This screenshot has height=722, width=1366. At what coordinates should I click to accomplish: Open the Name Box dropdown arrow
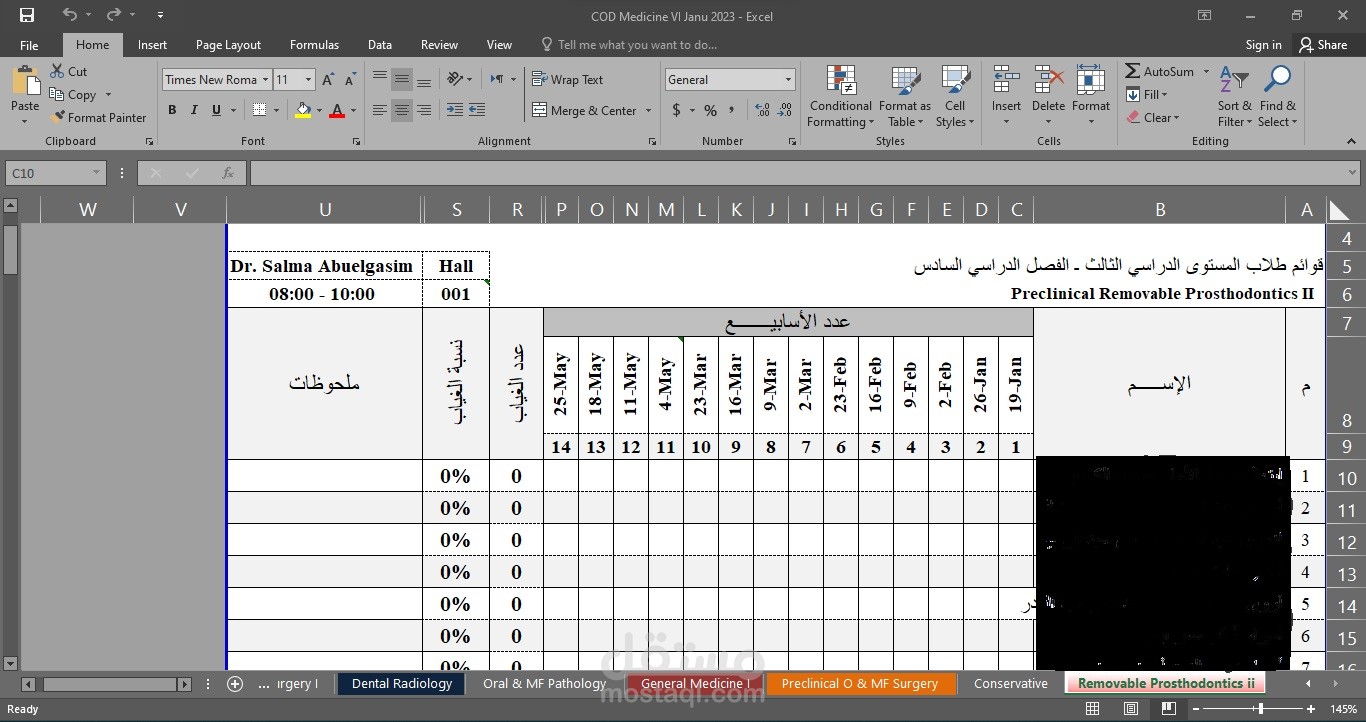click(96, 173)
